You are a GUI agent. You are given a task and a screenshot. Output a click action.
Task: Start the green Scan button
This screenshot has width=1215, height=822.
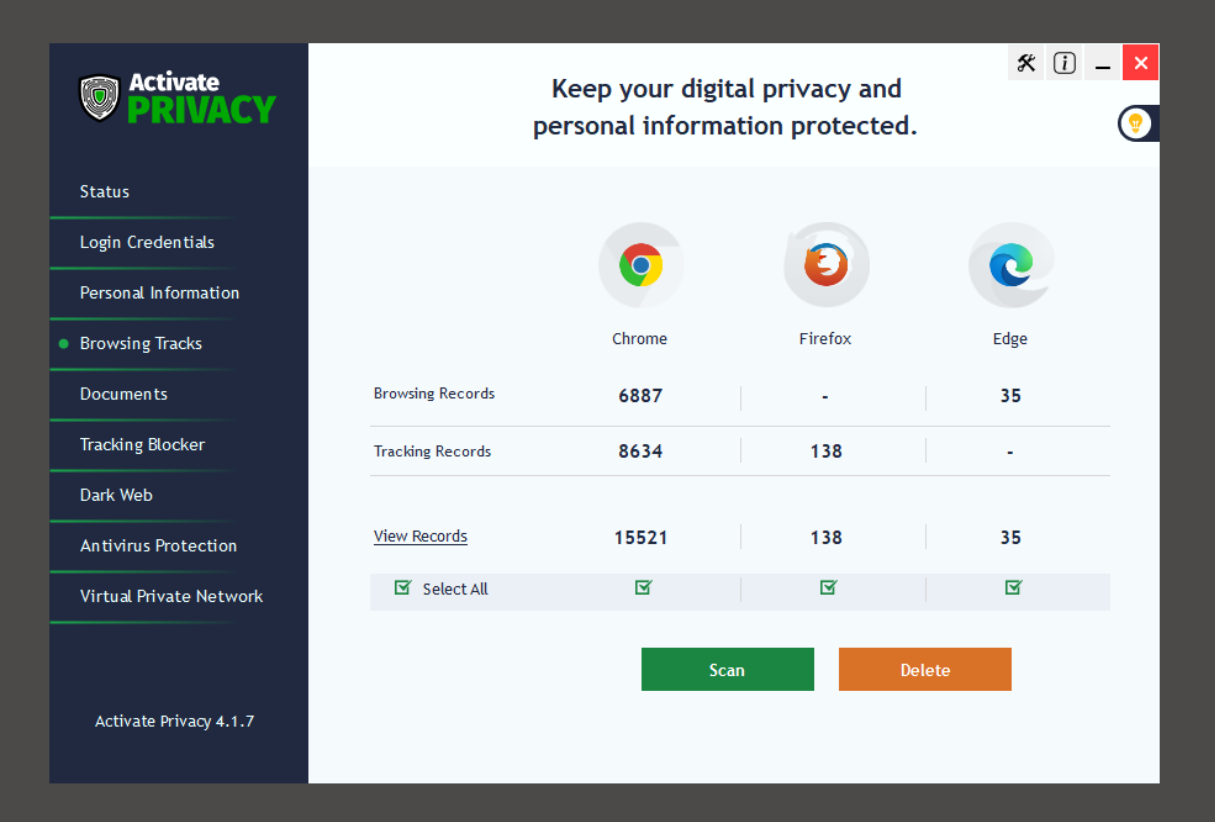pyautogui.click(x=727, y=670)
